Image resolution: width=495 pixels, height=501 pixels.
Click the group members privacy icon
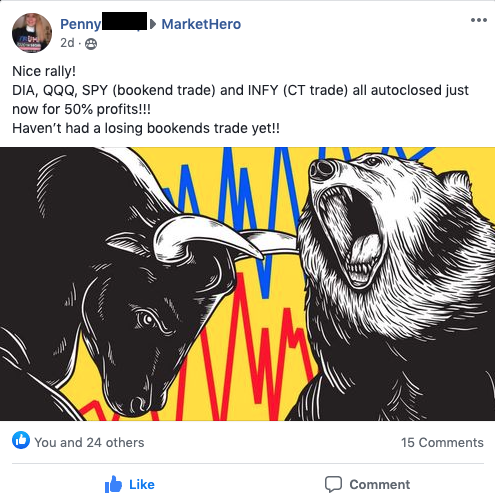[x=91, y=44]
